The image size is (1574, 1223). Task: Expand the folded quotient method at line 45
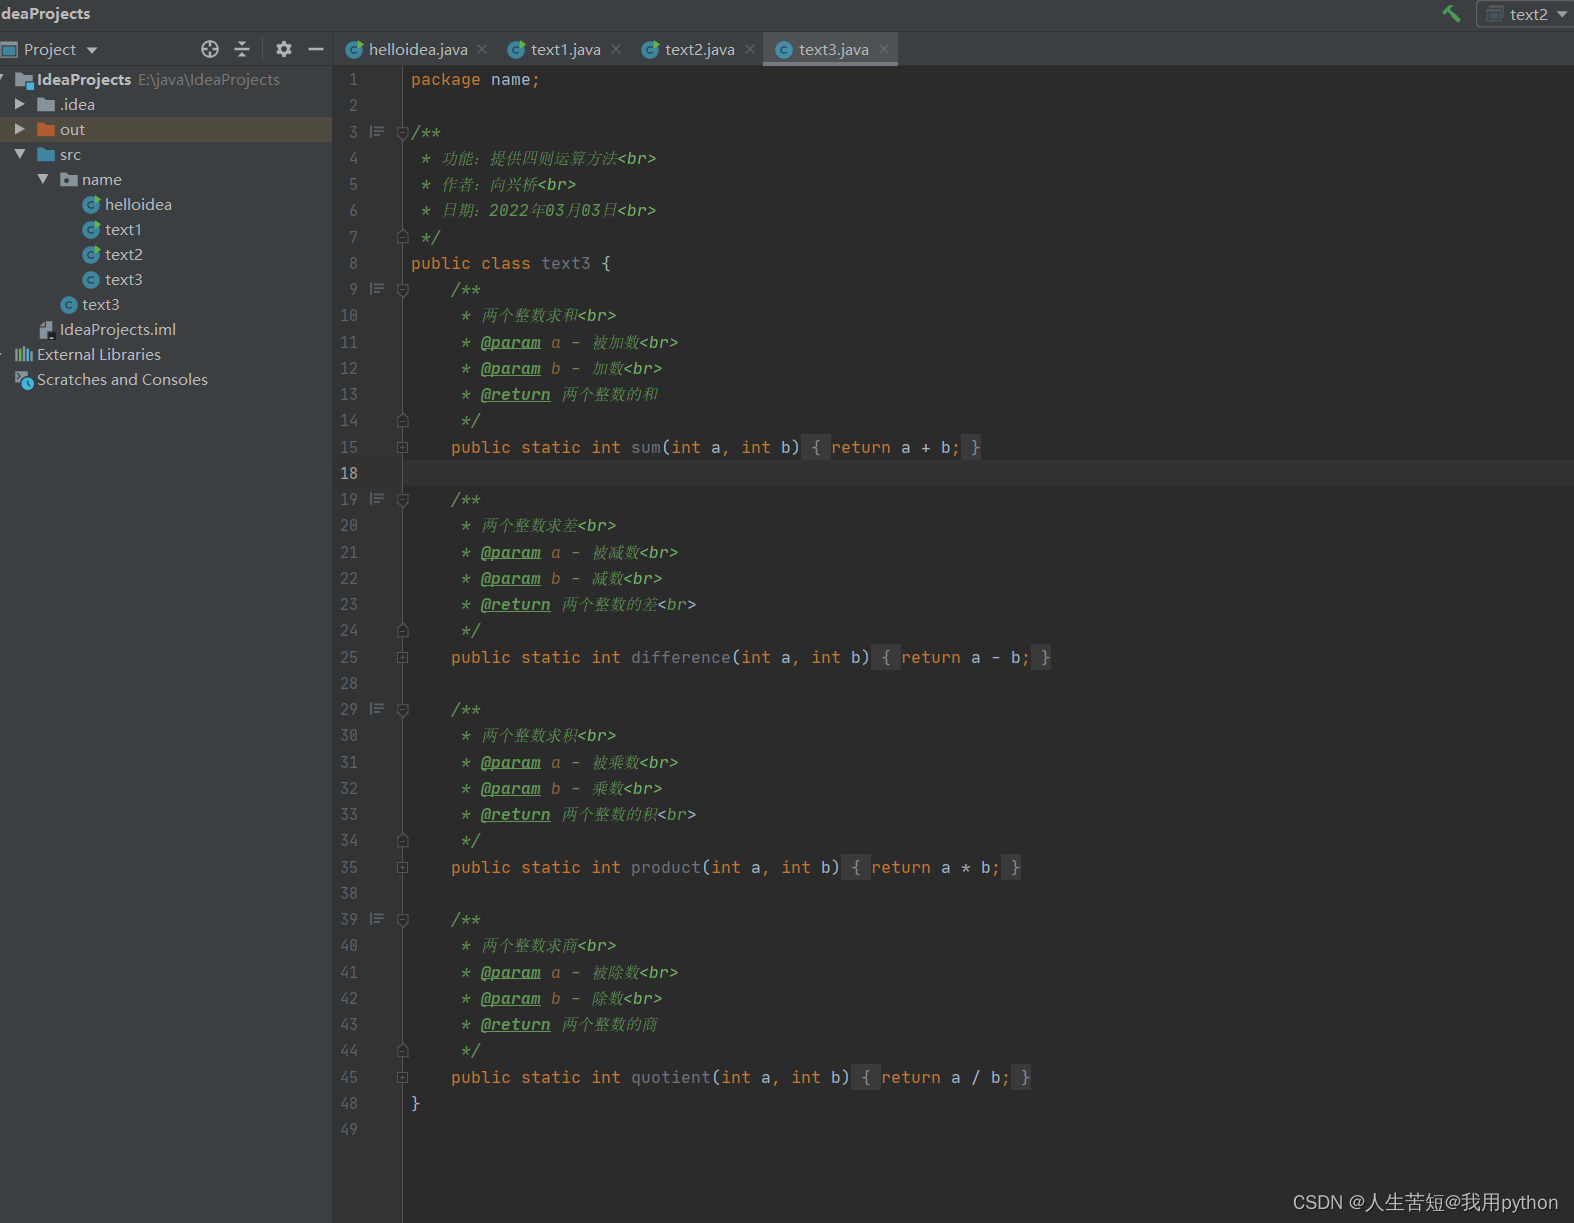[x=402, y=1077]
